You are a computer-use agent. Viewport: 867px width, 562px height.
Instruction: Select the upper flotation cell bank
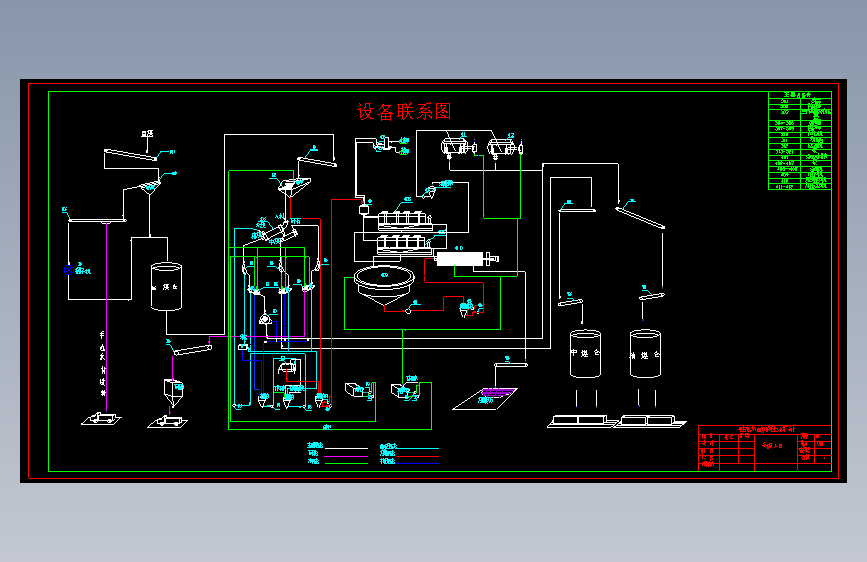405,220
